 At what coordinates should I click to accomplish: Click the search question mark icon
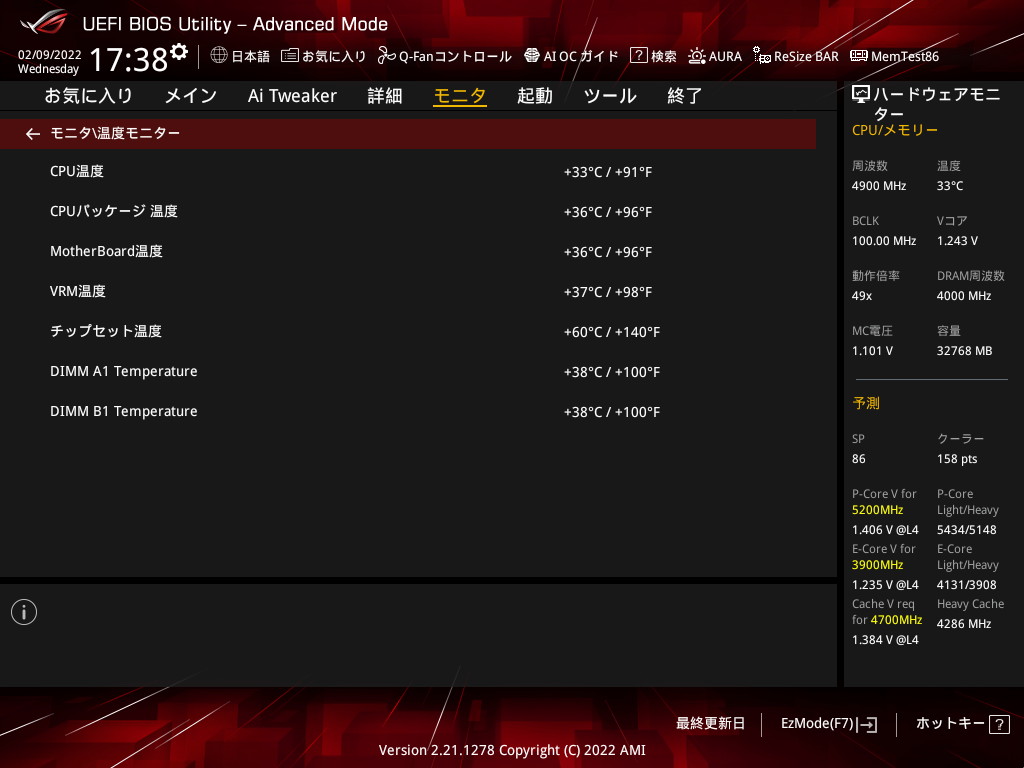tap(638, 56)
